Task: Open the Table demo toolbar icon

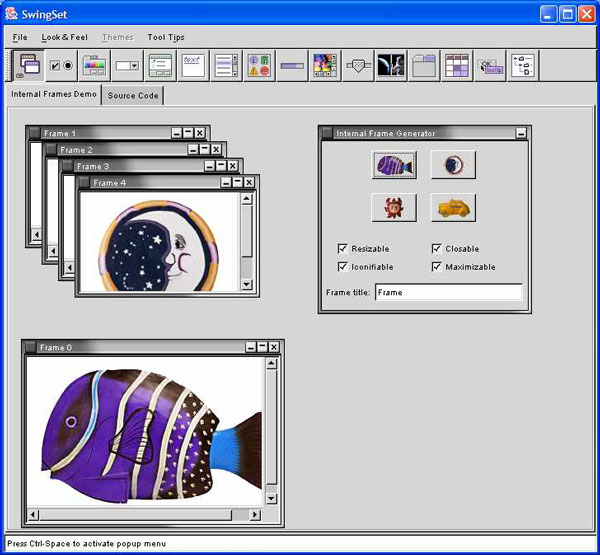Action: coord(457,65)
